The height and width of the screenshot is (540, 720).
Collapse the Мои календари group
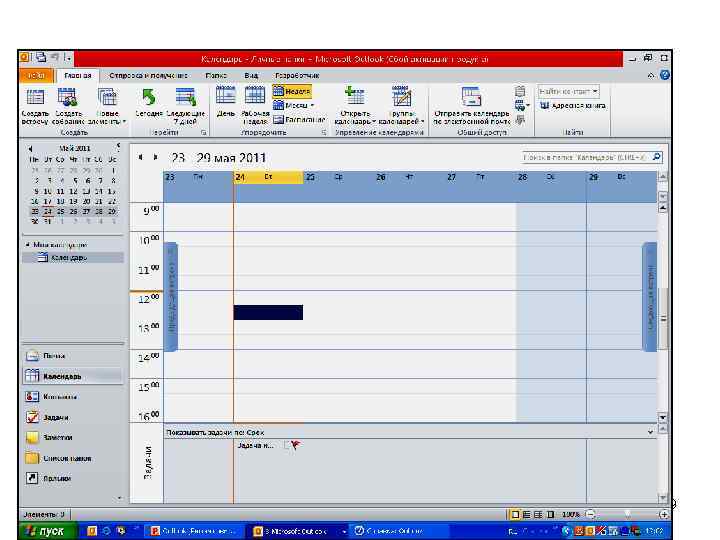(28, 245)
